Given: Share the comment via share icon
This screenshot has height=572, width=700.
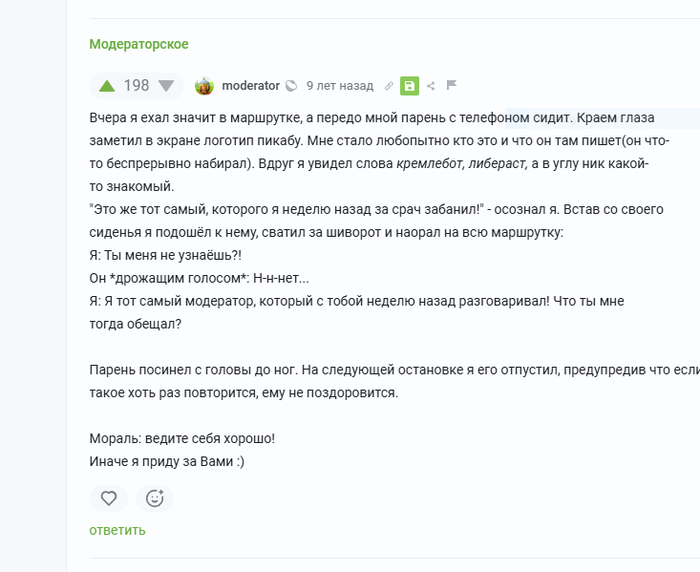Looking at the screenshot, I should (x=431, y=86).
